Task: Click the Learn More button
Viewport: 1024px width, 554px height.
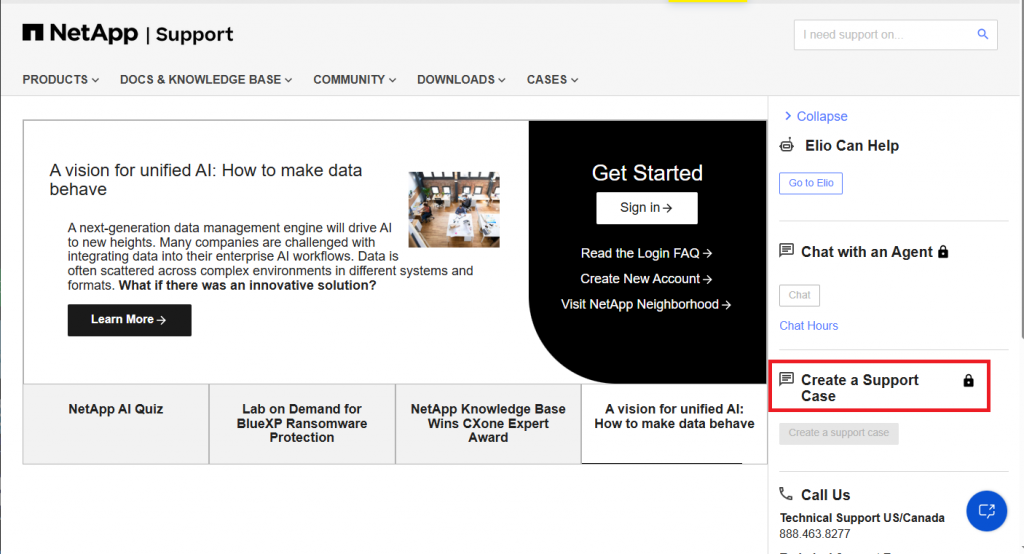Action: pyautogui.click(x=129, y=320)
